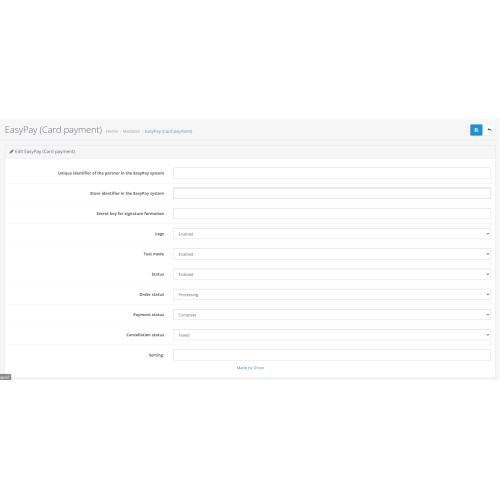Screen dimensions: 500x500
Task: Expand the Payment status dropdown
Action: click(x=332, y=314)
